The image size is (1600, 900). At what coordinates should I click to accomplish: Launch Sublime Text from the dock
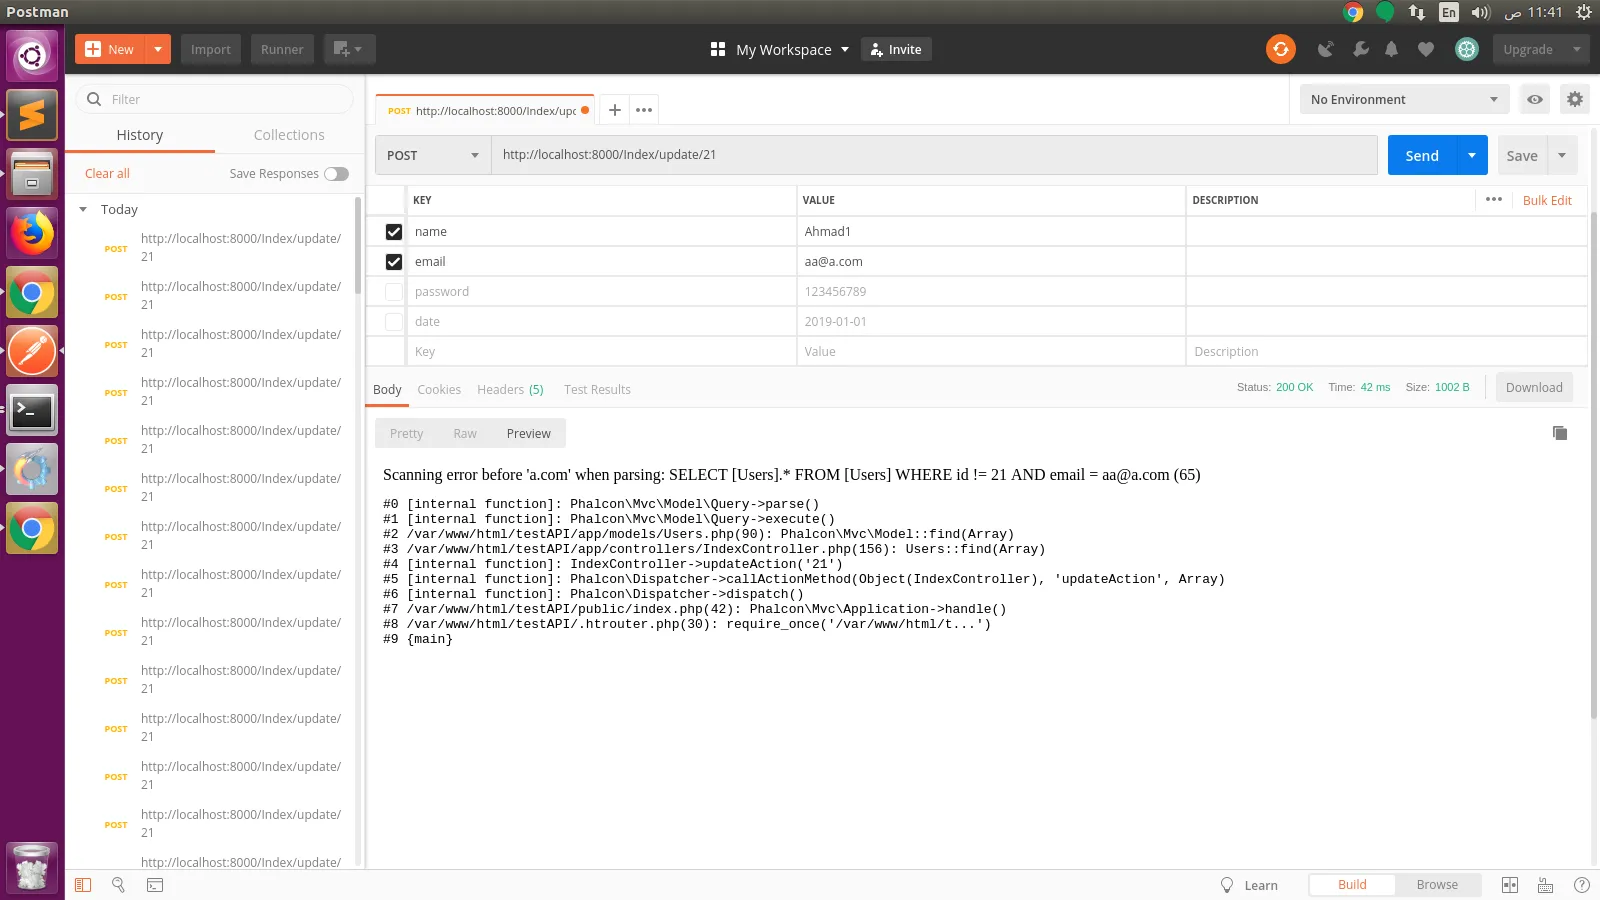tap(32, 115)
